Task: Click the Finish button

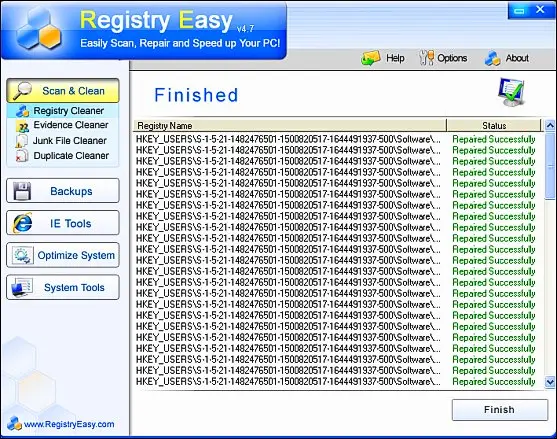Action: coord(499,410)
